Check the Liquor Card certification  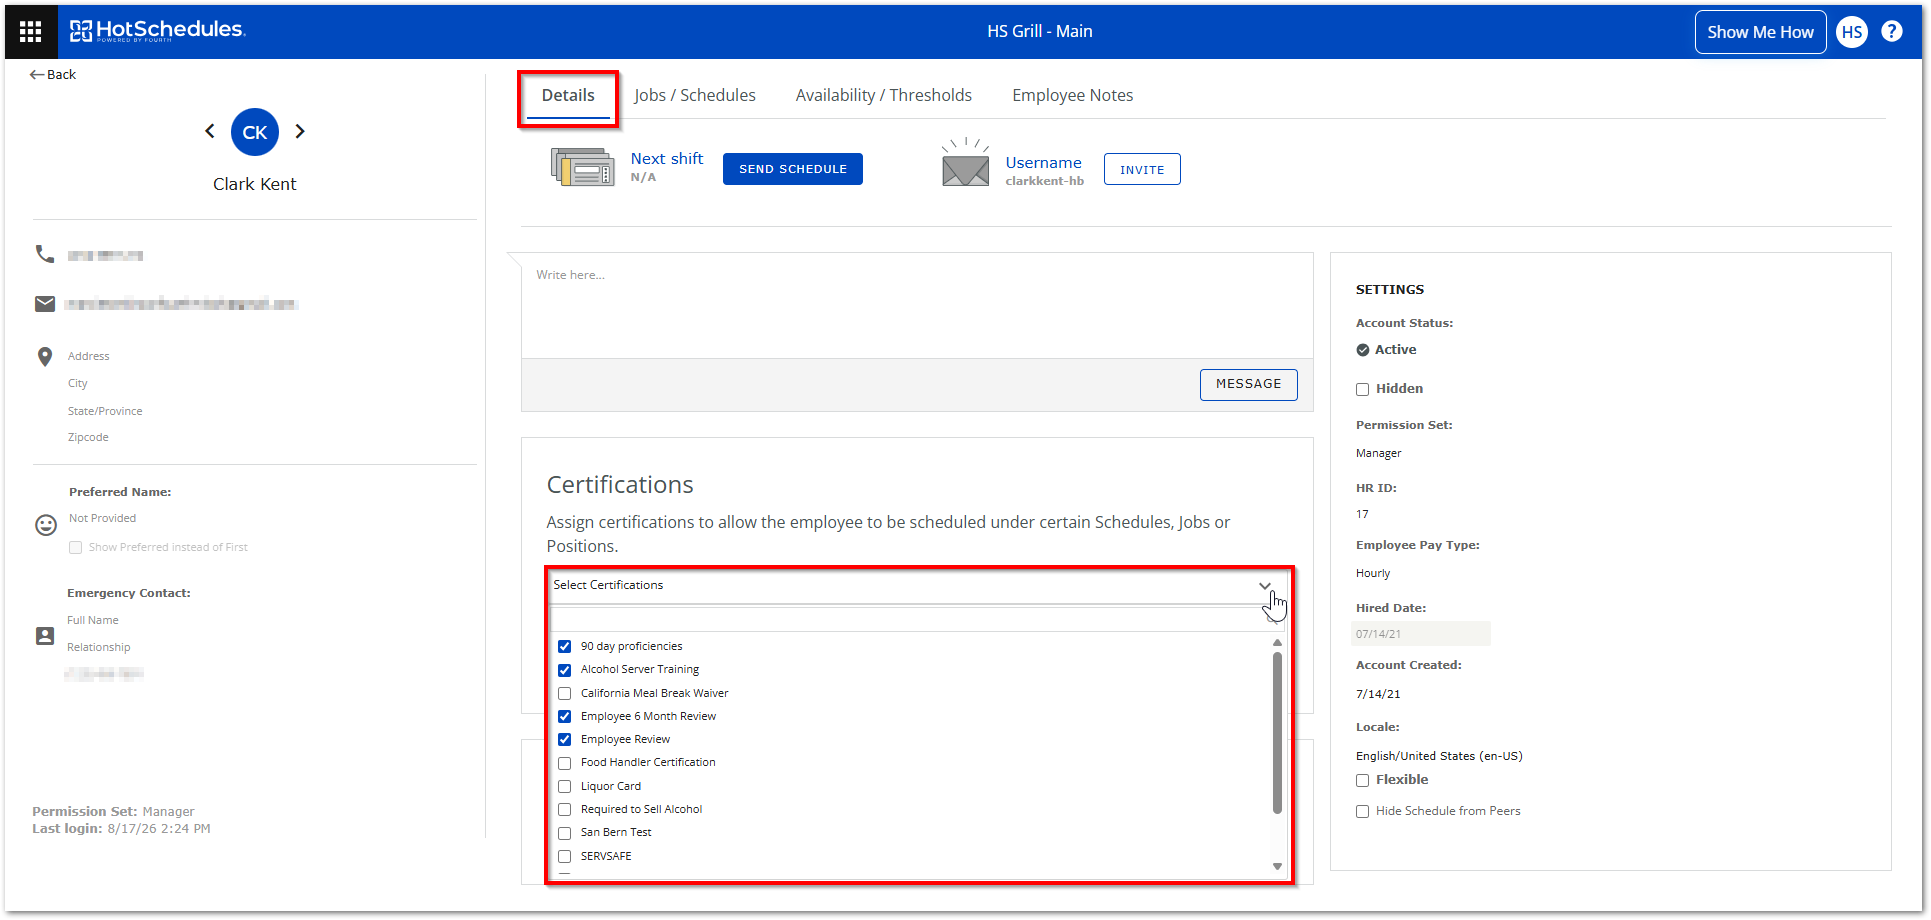coord(565,786)
